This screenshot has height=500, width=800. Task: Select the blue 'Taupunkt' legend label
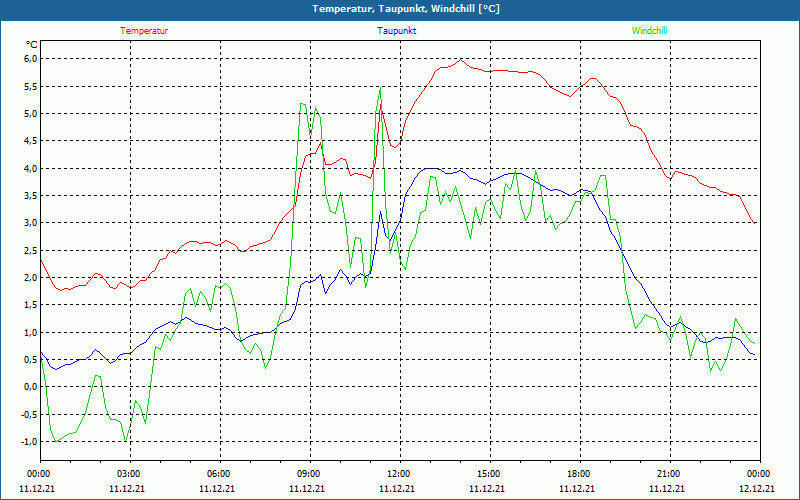(x=396, y=31)
